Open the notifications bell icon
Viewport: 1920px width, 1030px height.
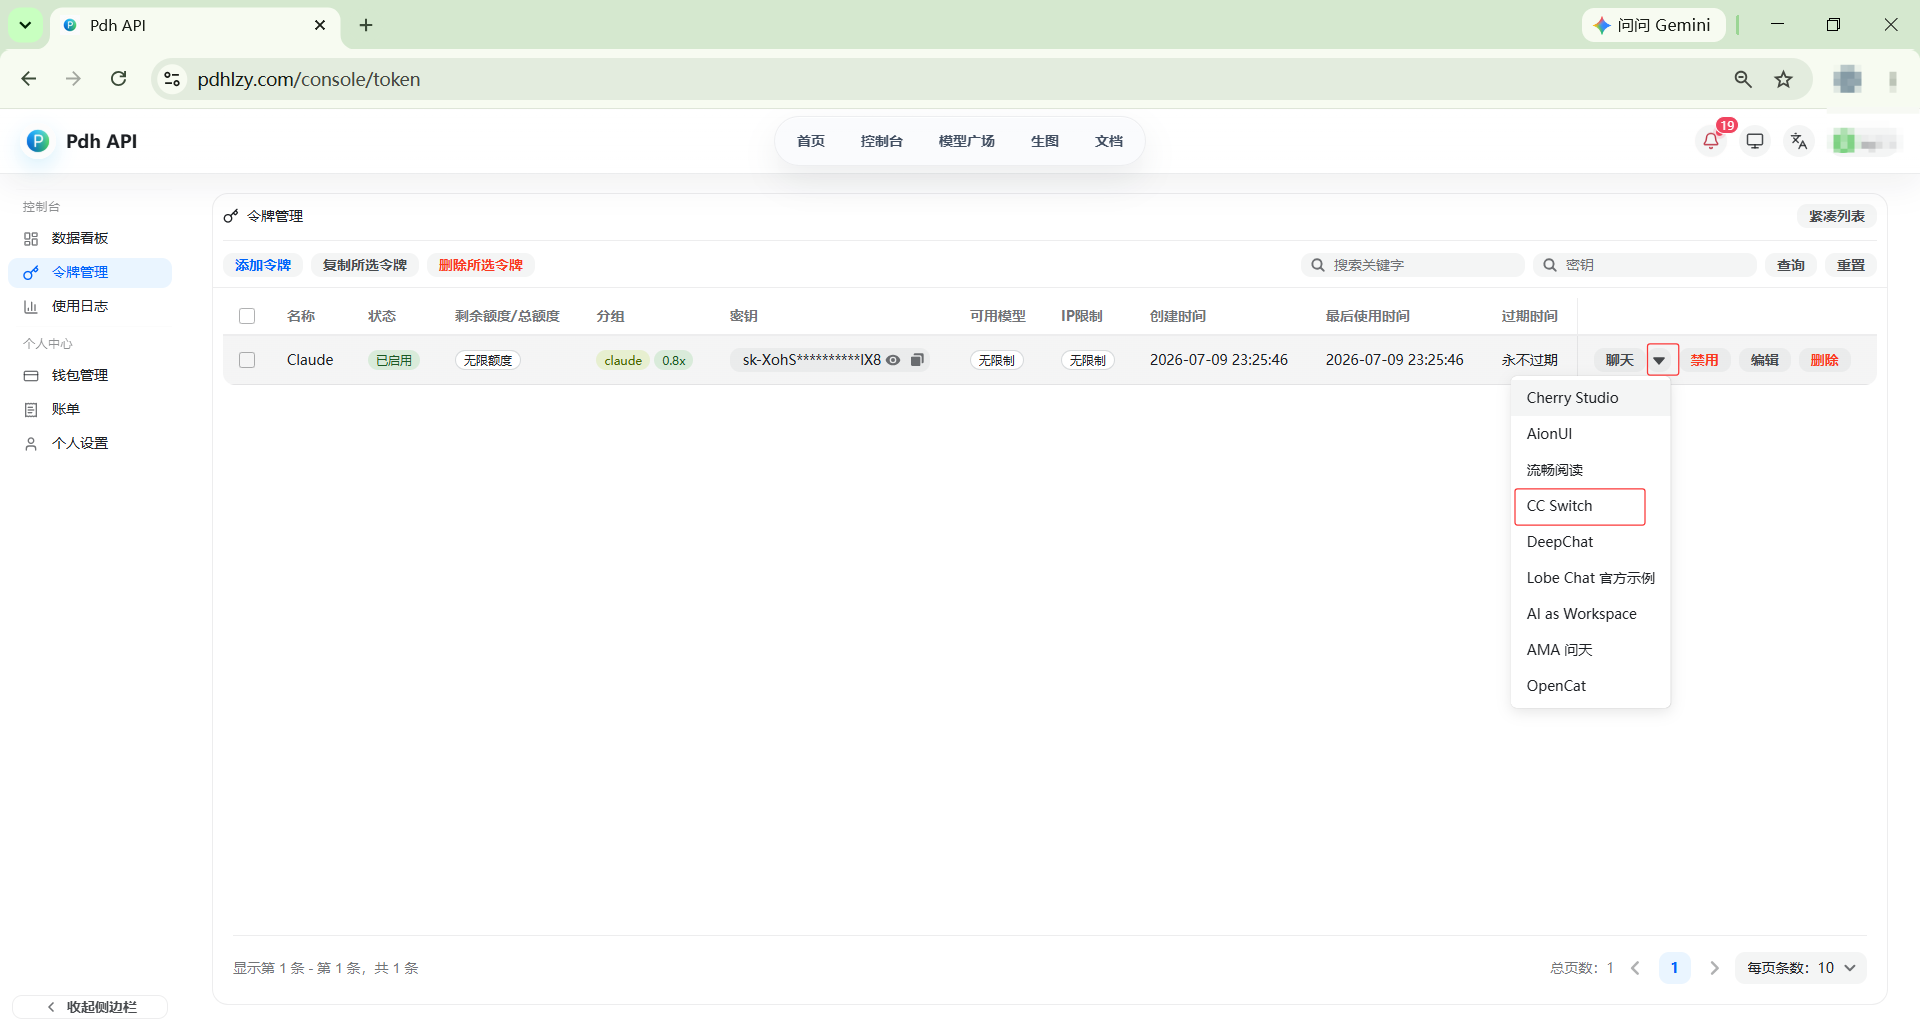(x=1711, y=141)
